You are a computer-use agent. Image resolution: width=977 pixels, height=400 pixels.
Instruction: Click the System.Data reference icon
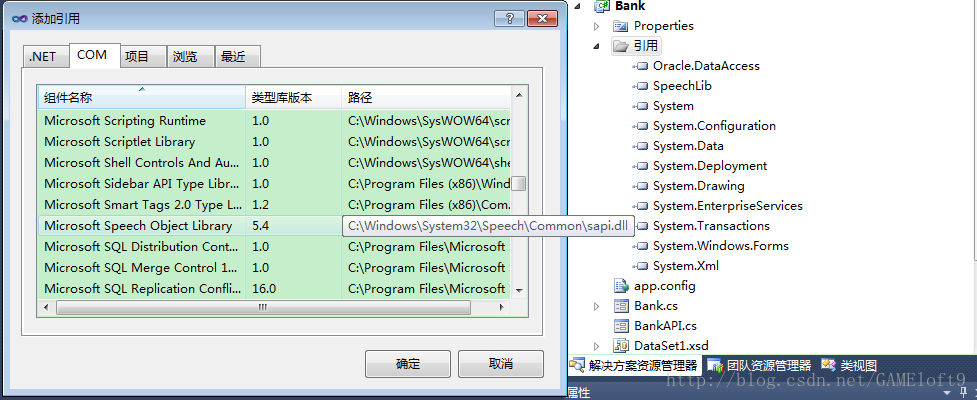point(640,146)
